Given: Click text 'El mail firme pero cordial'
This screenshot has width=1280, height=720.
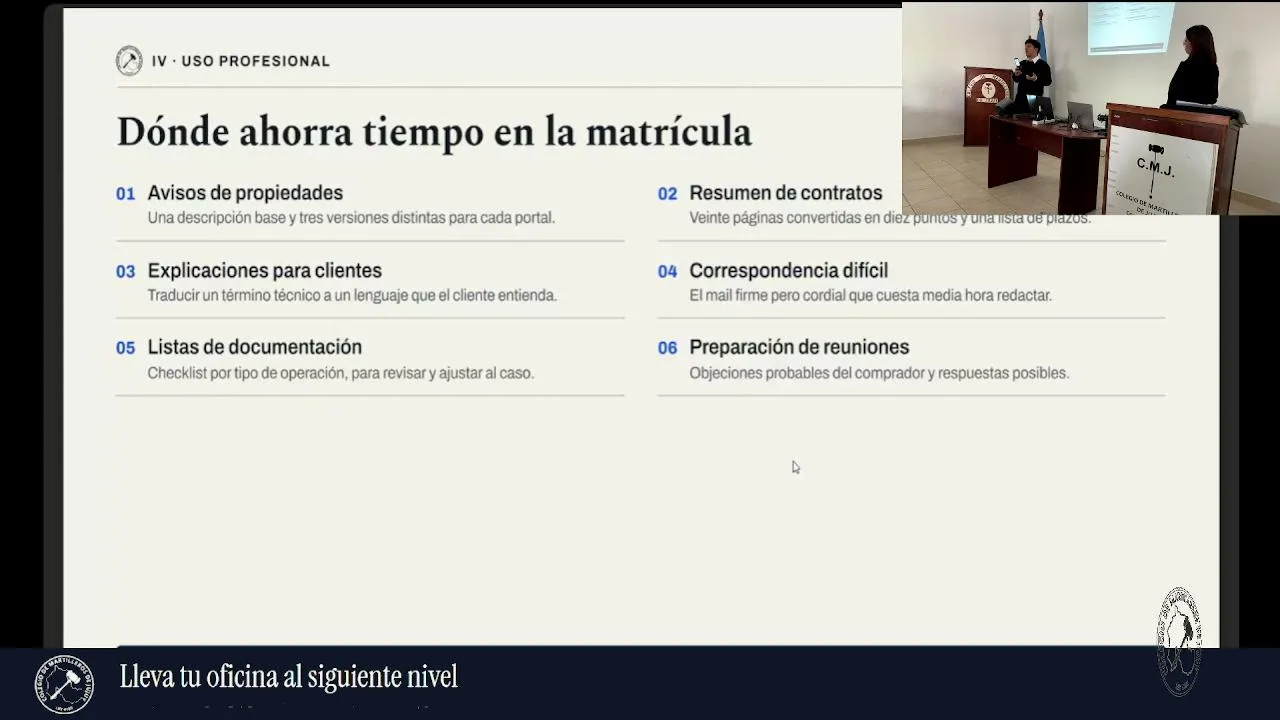Looking at the screenshot, I should pyautogui.click(x=770, y=296).
